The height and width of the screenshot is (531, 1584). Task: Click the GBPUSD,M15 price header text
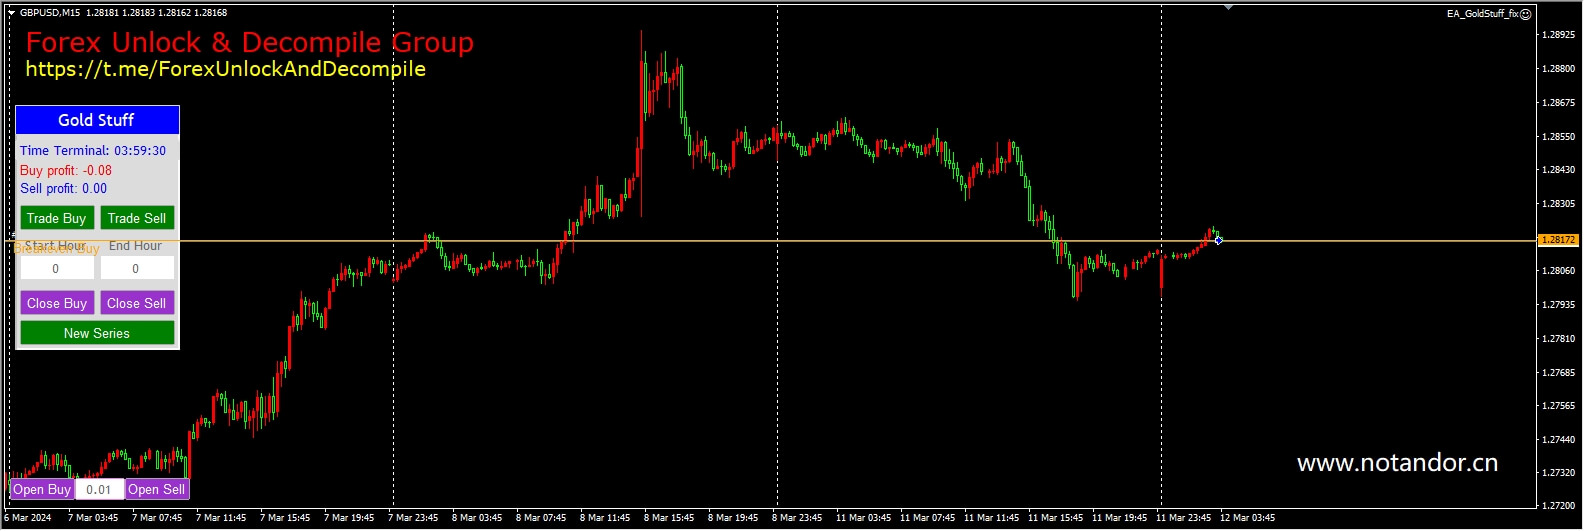123,13
